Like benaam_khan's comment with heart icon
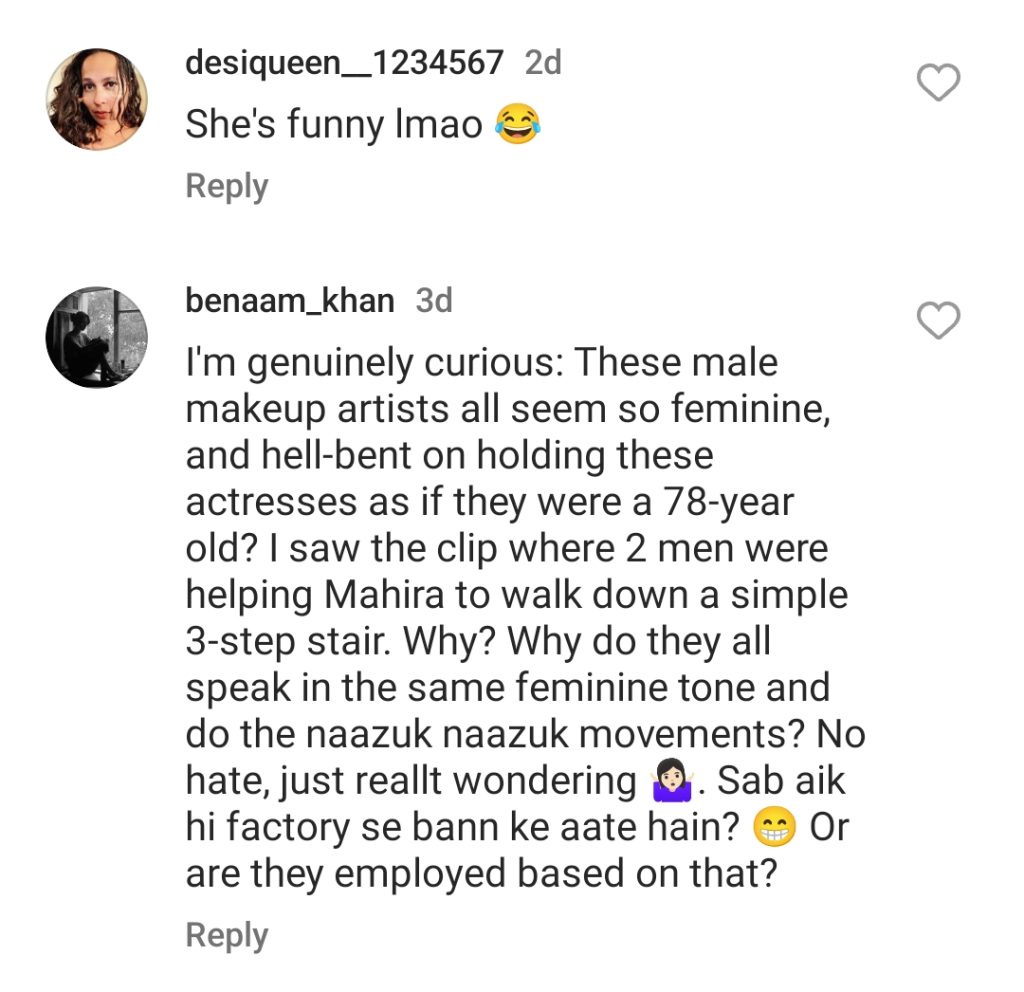 [938, 321]
